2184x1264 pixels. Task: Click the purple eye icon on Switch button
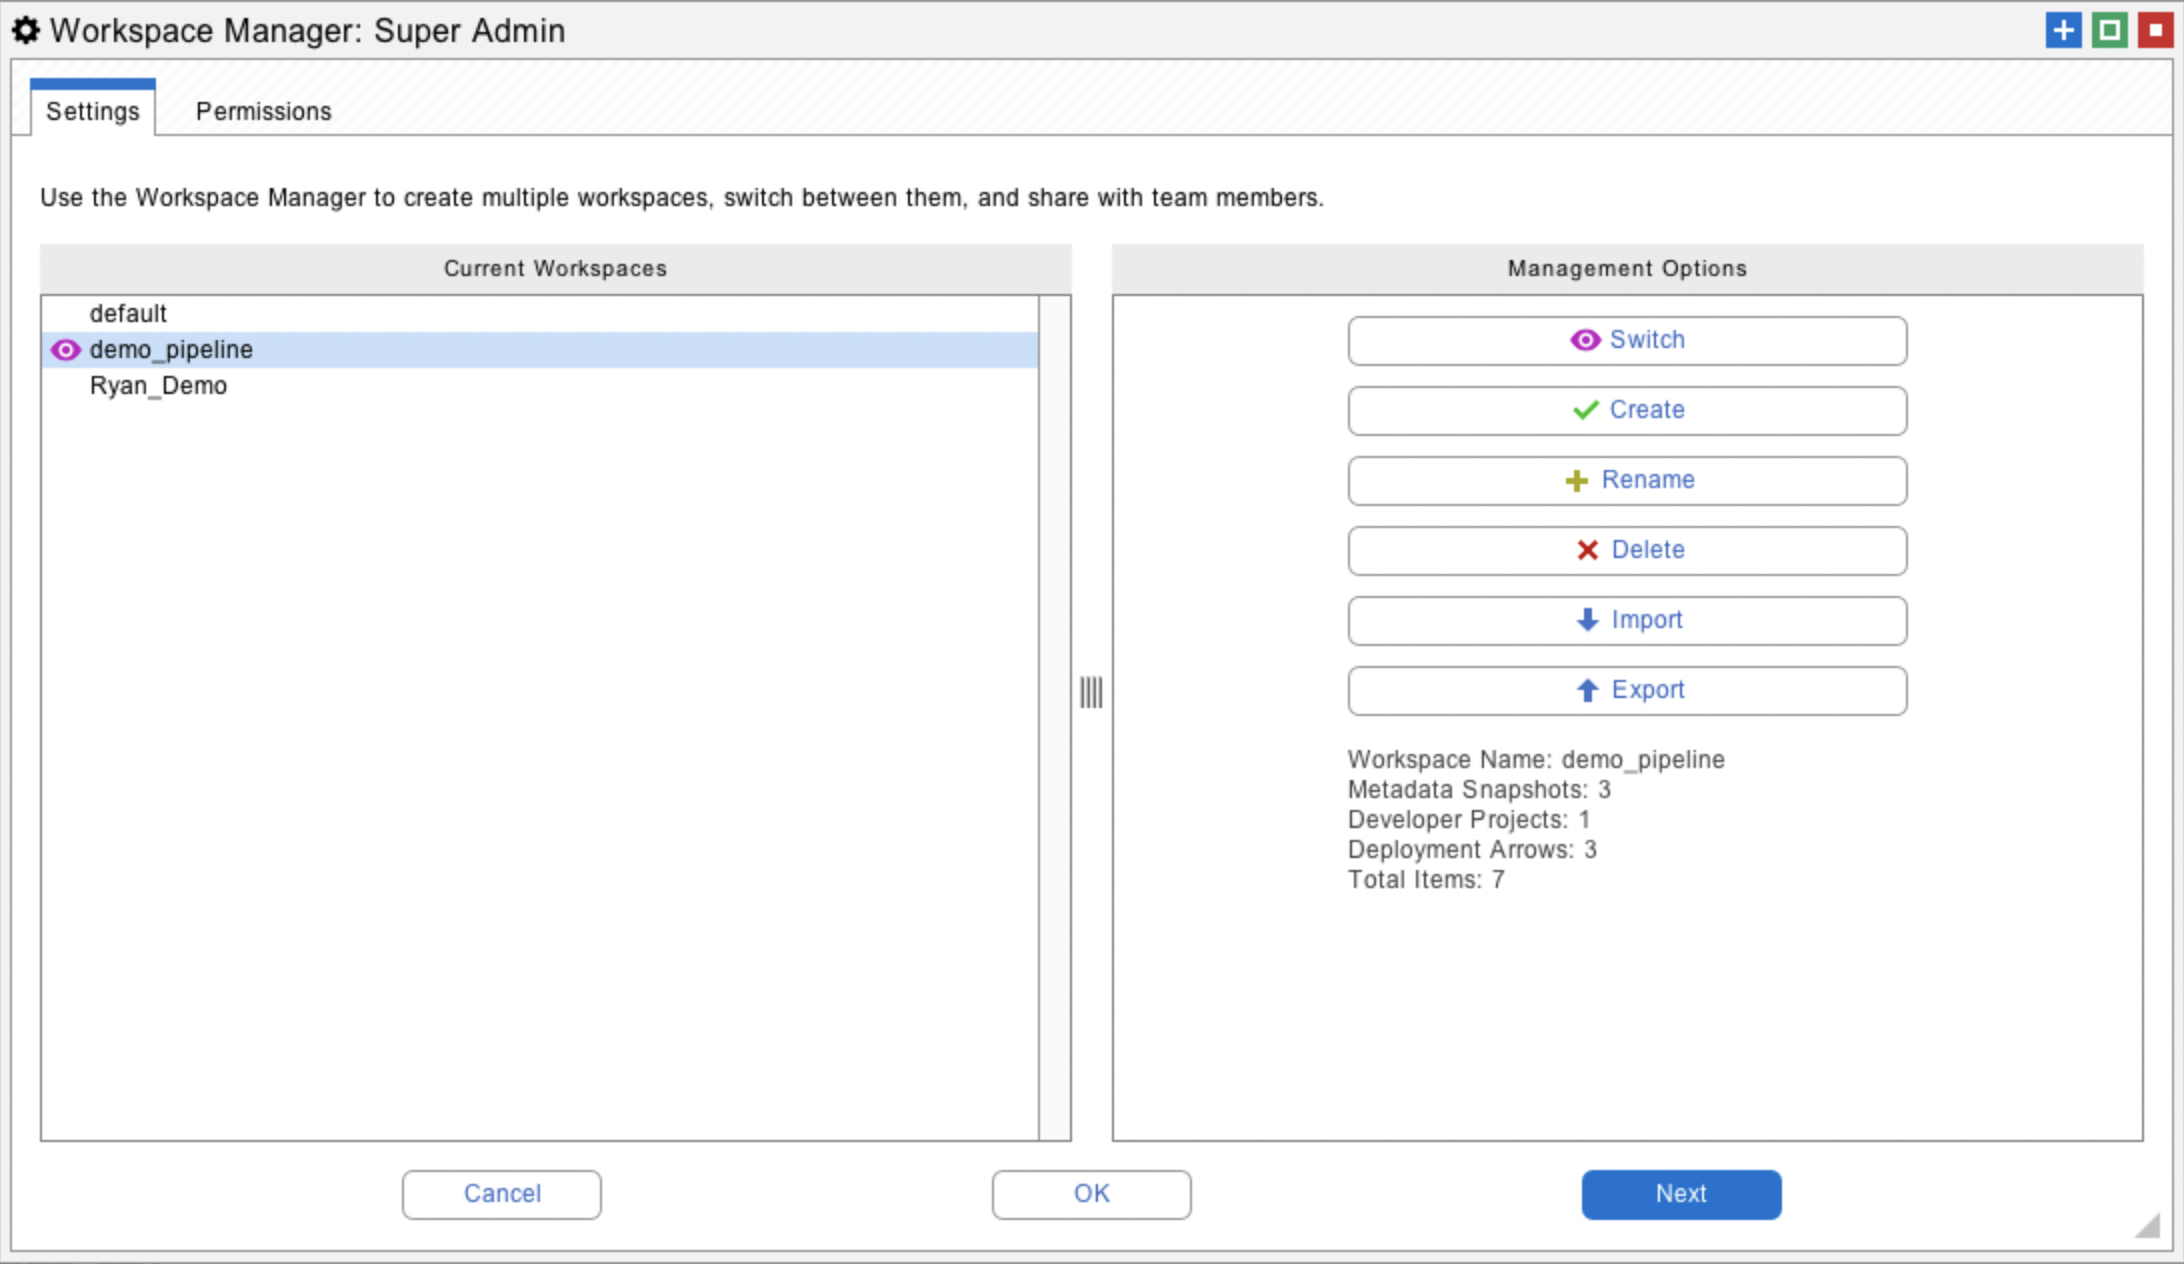[x=1584, y=340]
